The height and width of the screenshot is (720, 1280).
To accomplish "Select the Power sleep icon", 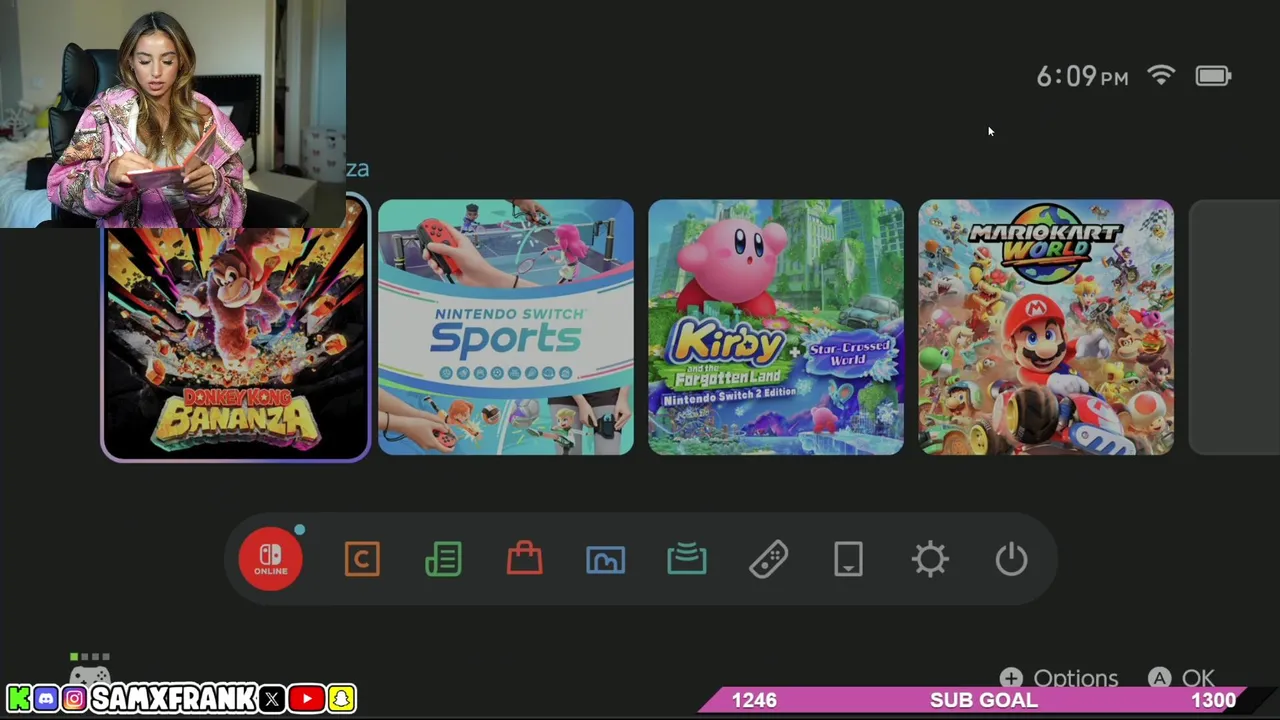I will point(1011,559).
